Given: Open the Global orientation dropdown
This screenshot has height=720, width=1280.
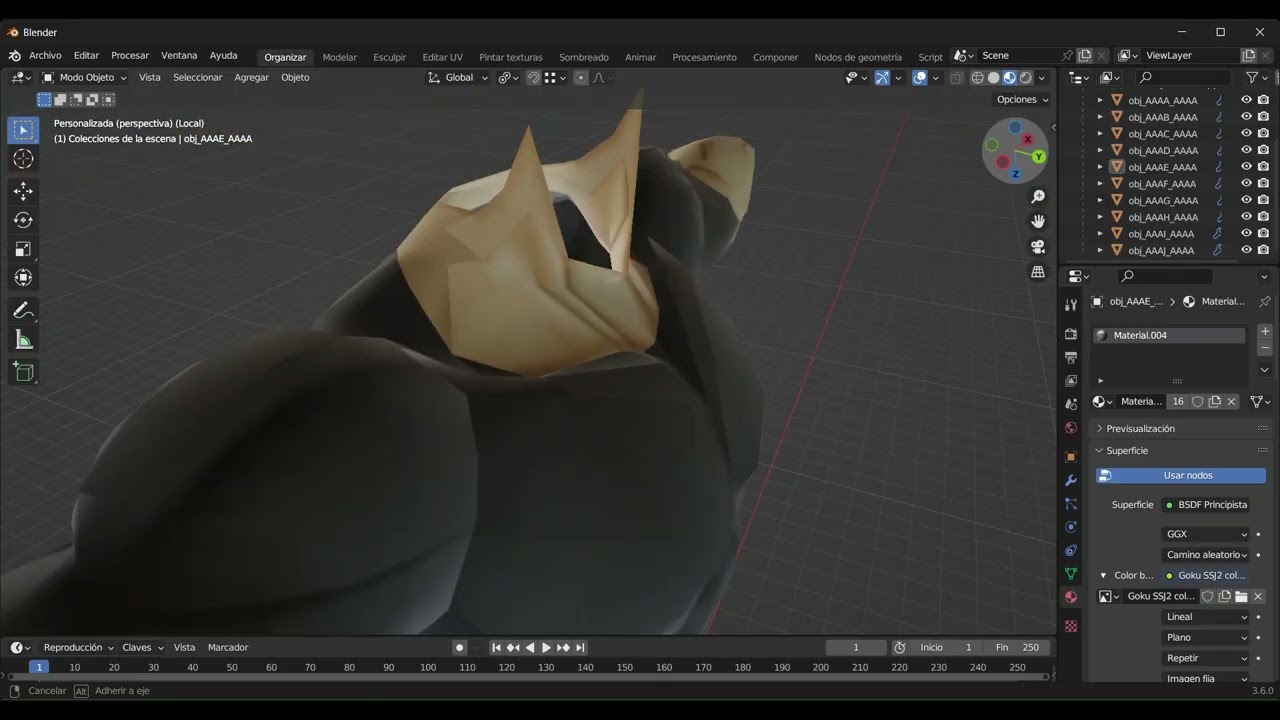Looking at the screenshot, I should coord(458,78).
